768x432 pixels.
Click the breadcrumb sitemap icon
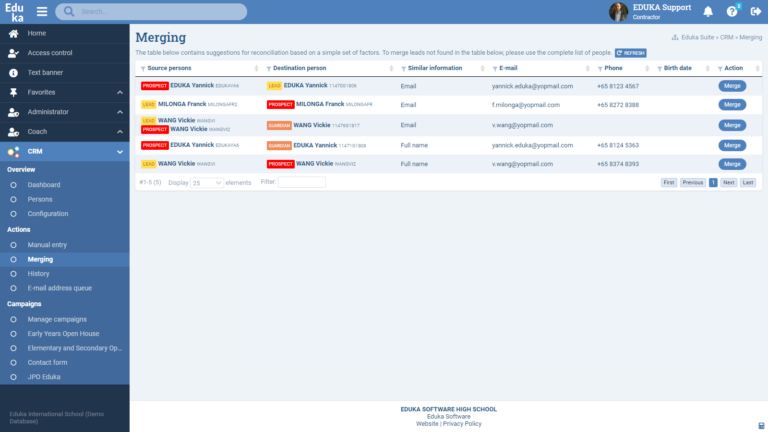click(675, 37)
